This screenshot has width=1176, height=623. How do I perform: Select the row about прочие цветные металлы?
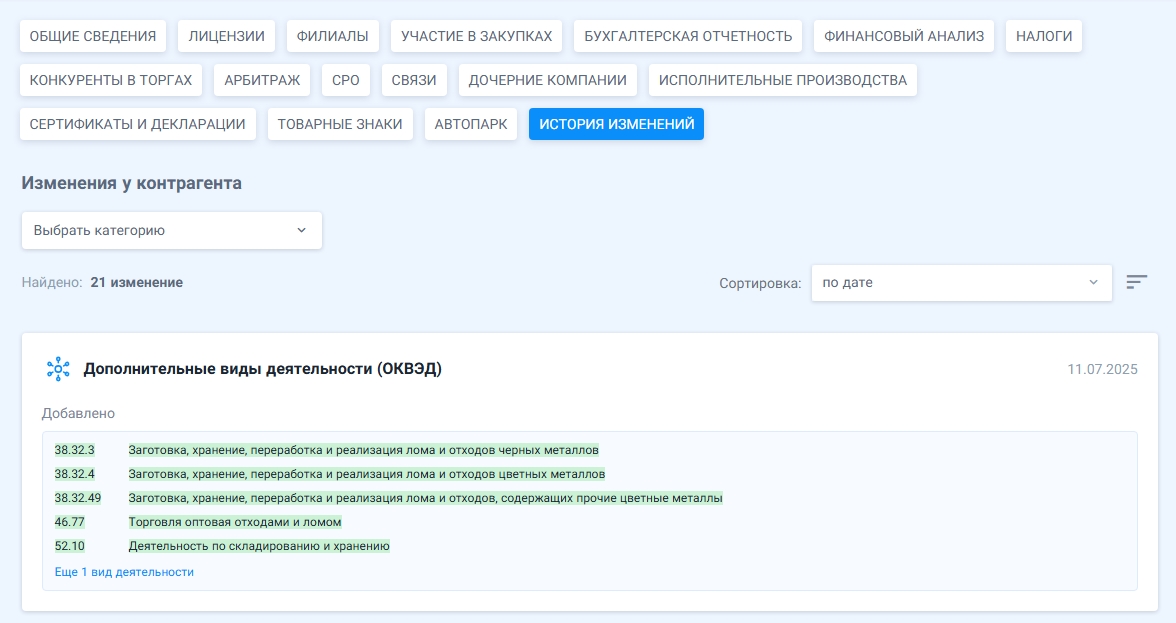point(425,498)
